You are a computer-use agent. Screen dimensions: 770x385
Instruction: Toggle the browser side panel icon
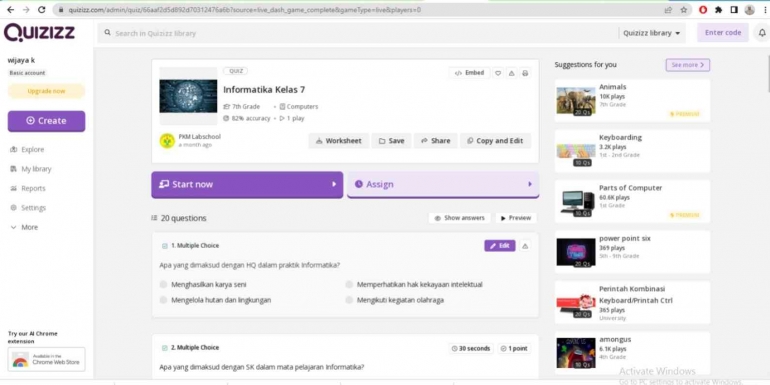(734, 10)
